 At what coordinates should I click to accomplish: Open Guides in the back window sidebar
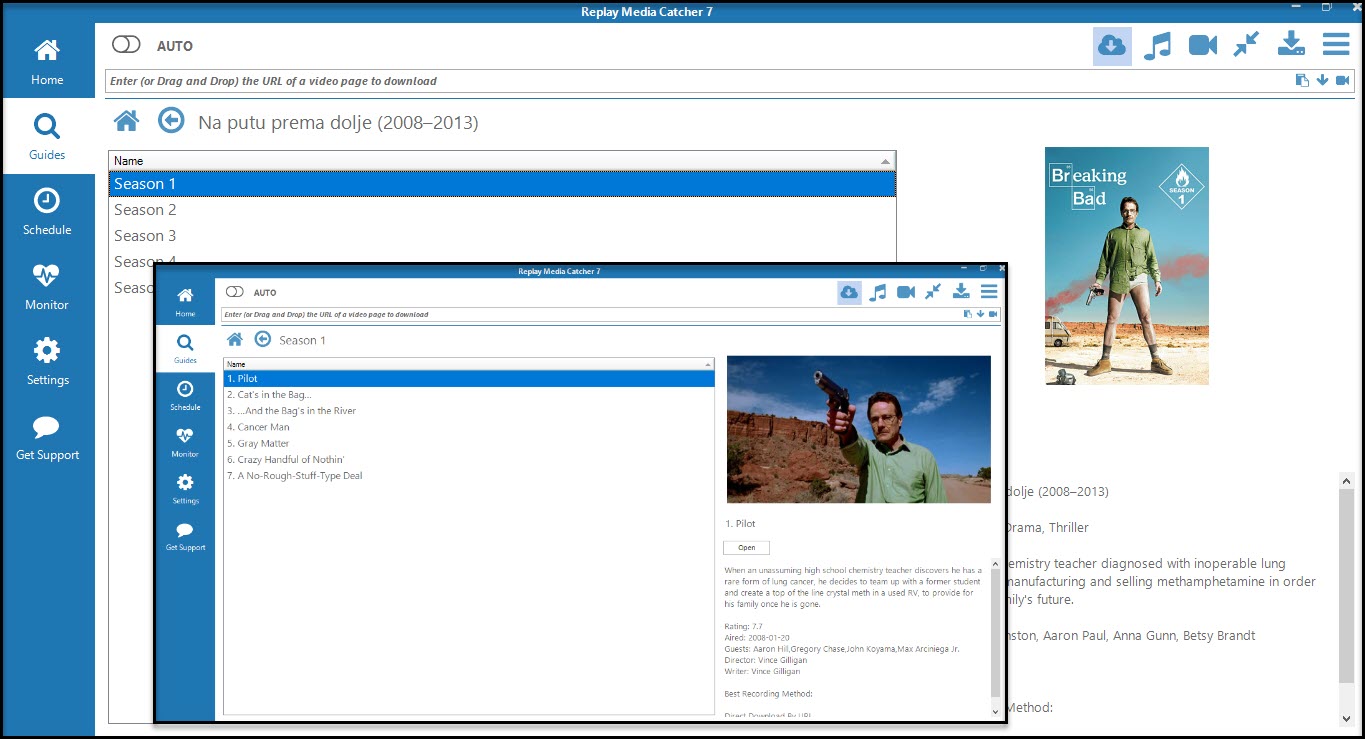pos(47,136)
